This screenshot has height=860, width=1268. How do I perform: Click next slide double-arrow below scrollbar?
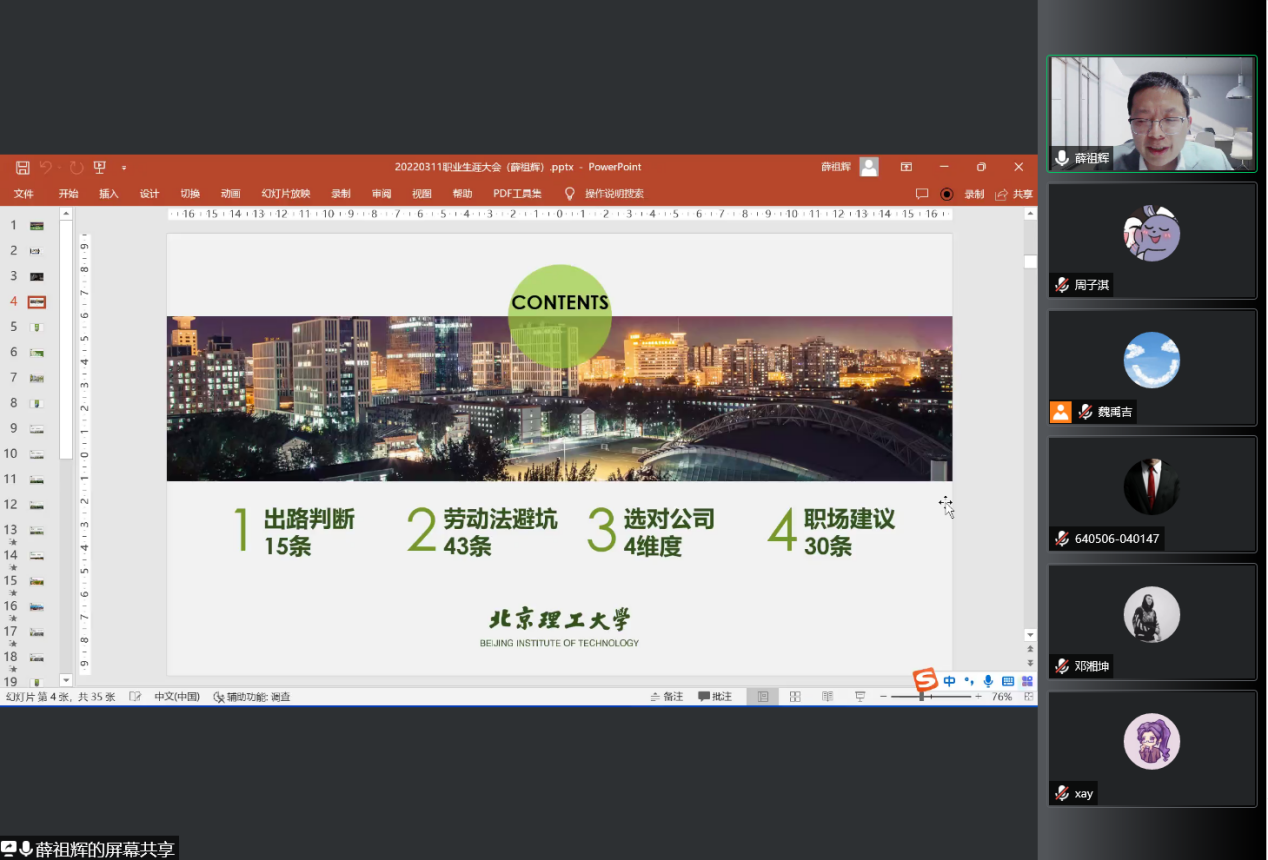1030,663
